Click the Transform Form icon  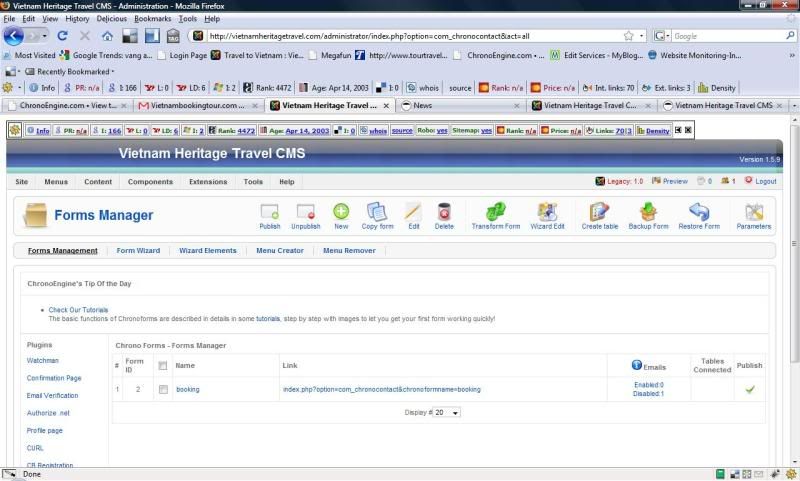[x=495, y=211]
